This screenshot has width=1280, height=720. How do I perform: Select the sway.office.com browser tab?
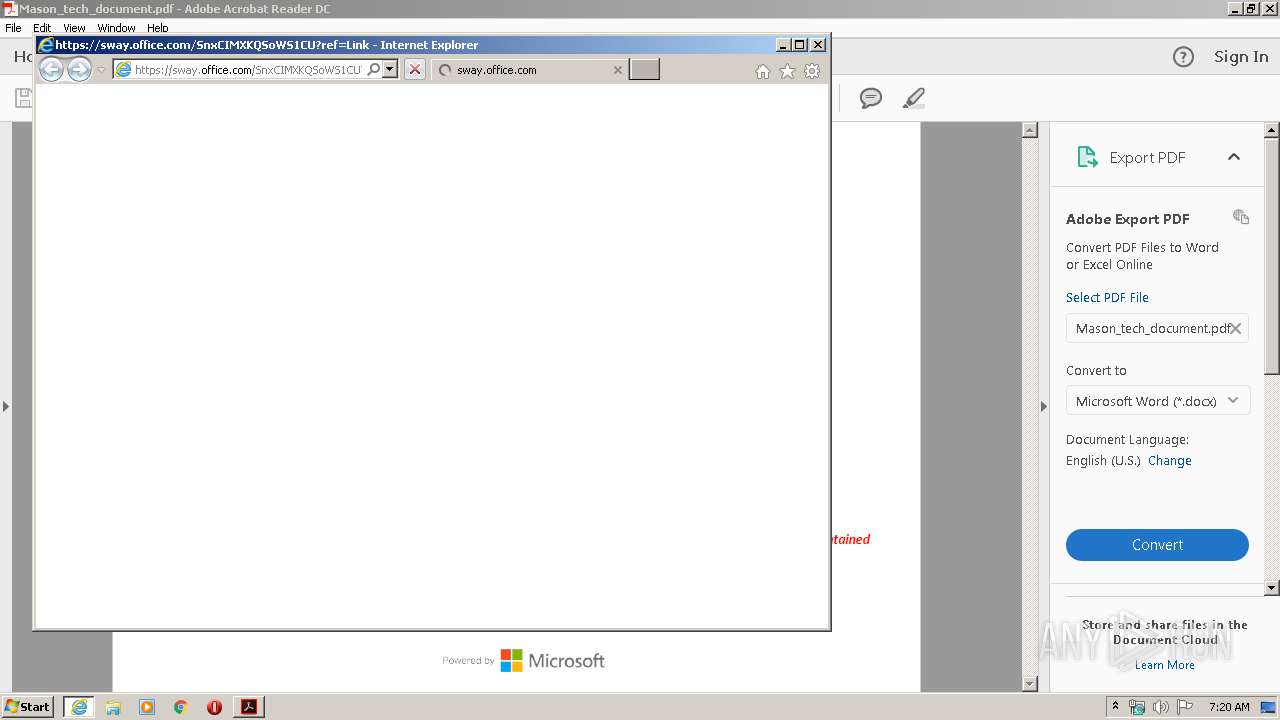(530, 70)
